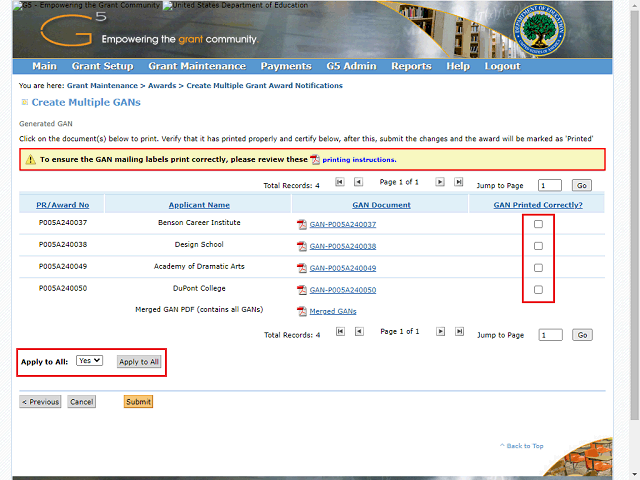Open the Grant Maintenance menu
640x480 pixels.
197,66
